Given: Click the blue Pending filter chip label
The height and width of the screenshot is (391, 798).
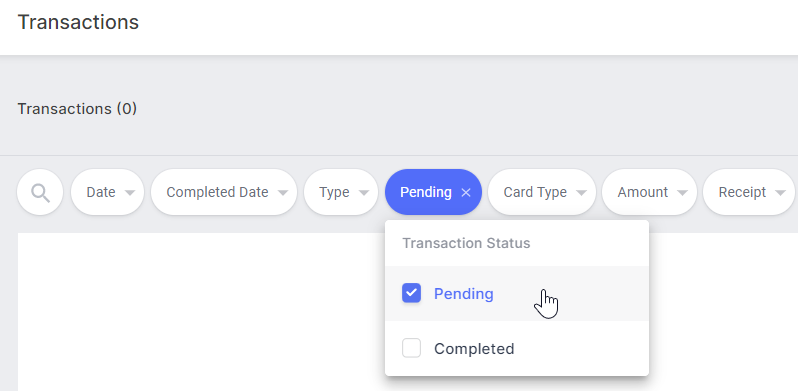Looking at the screenshot, I should pos(426,192).
